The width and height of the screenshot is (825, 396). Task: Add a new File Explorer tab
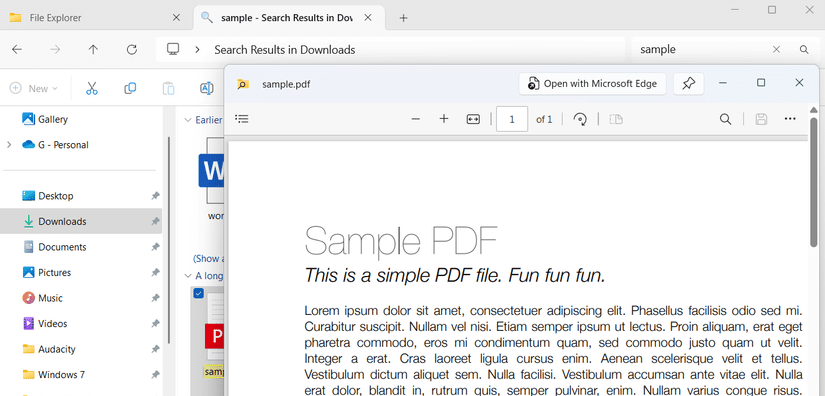point(404,18)
